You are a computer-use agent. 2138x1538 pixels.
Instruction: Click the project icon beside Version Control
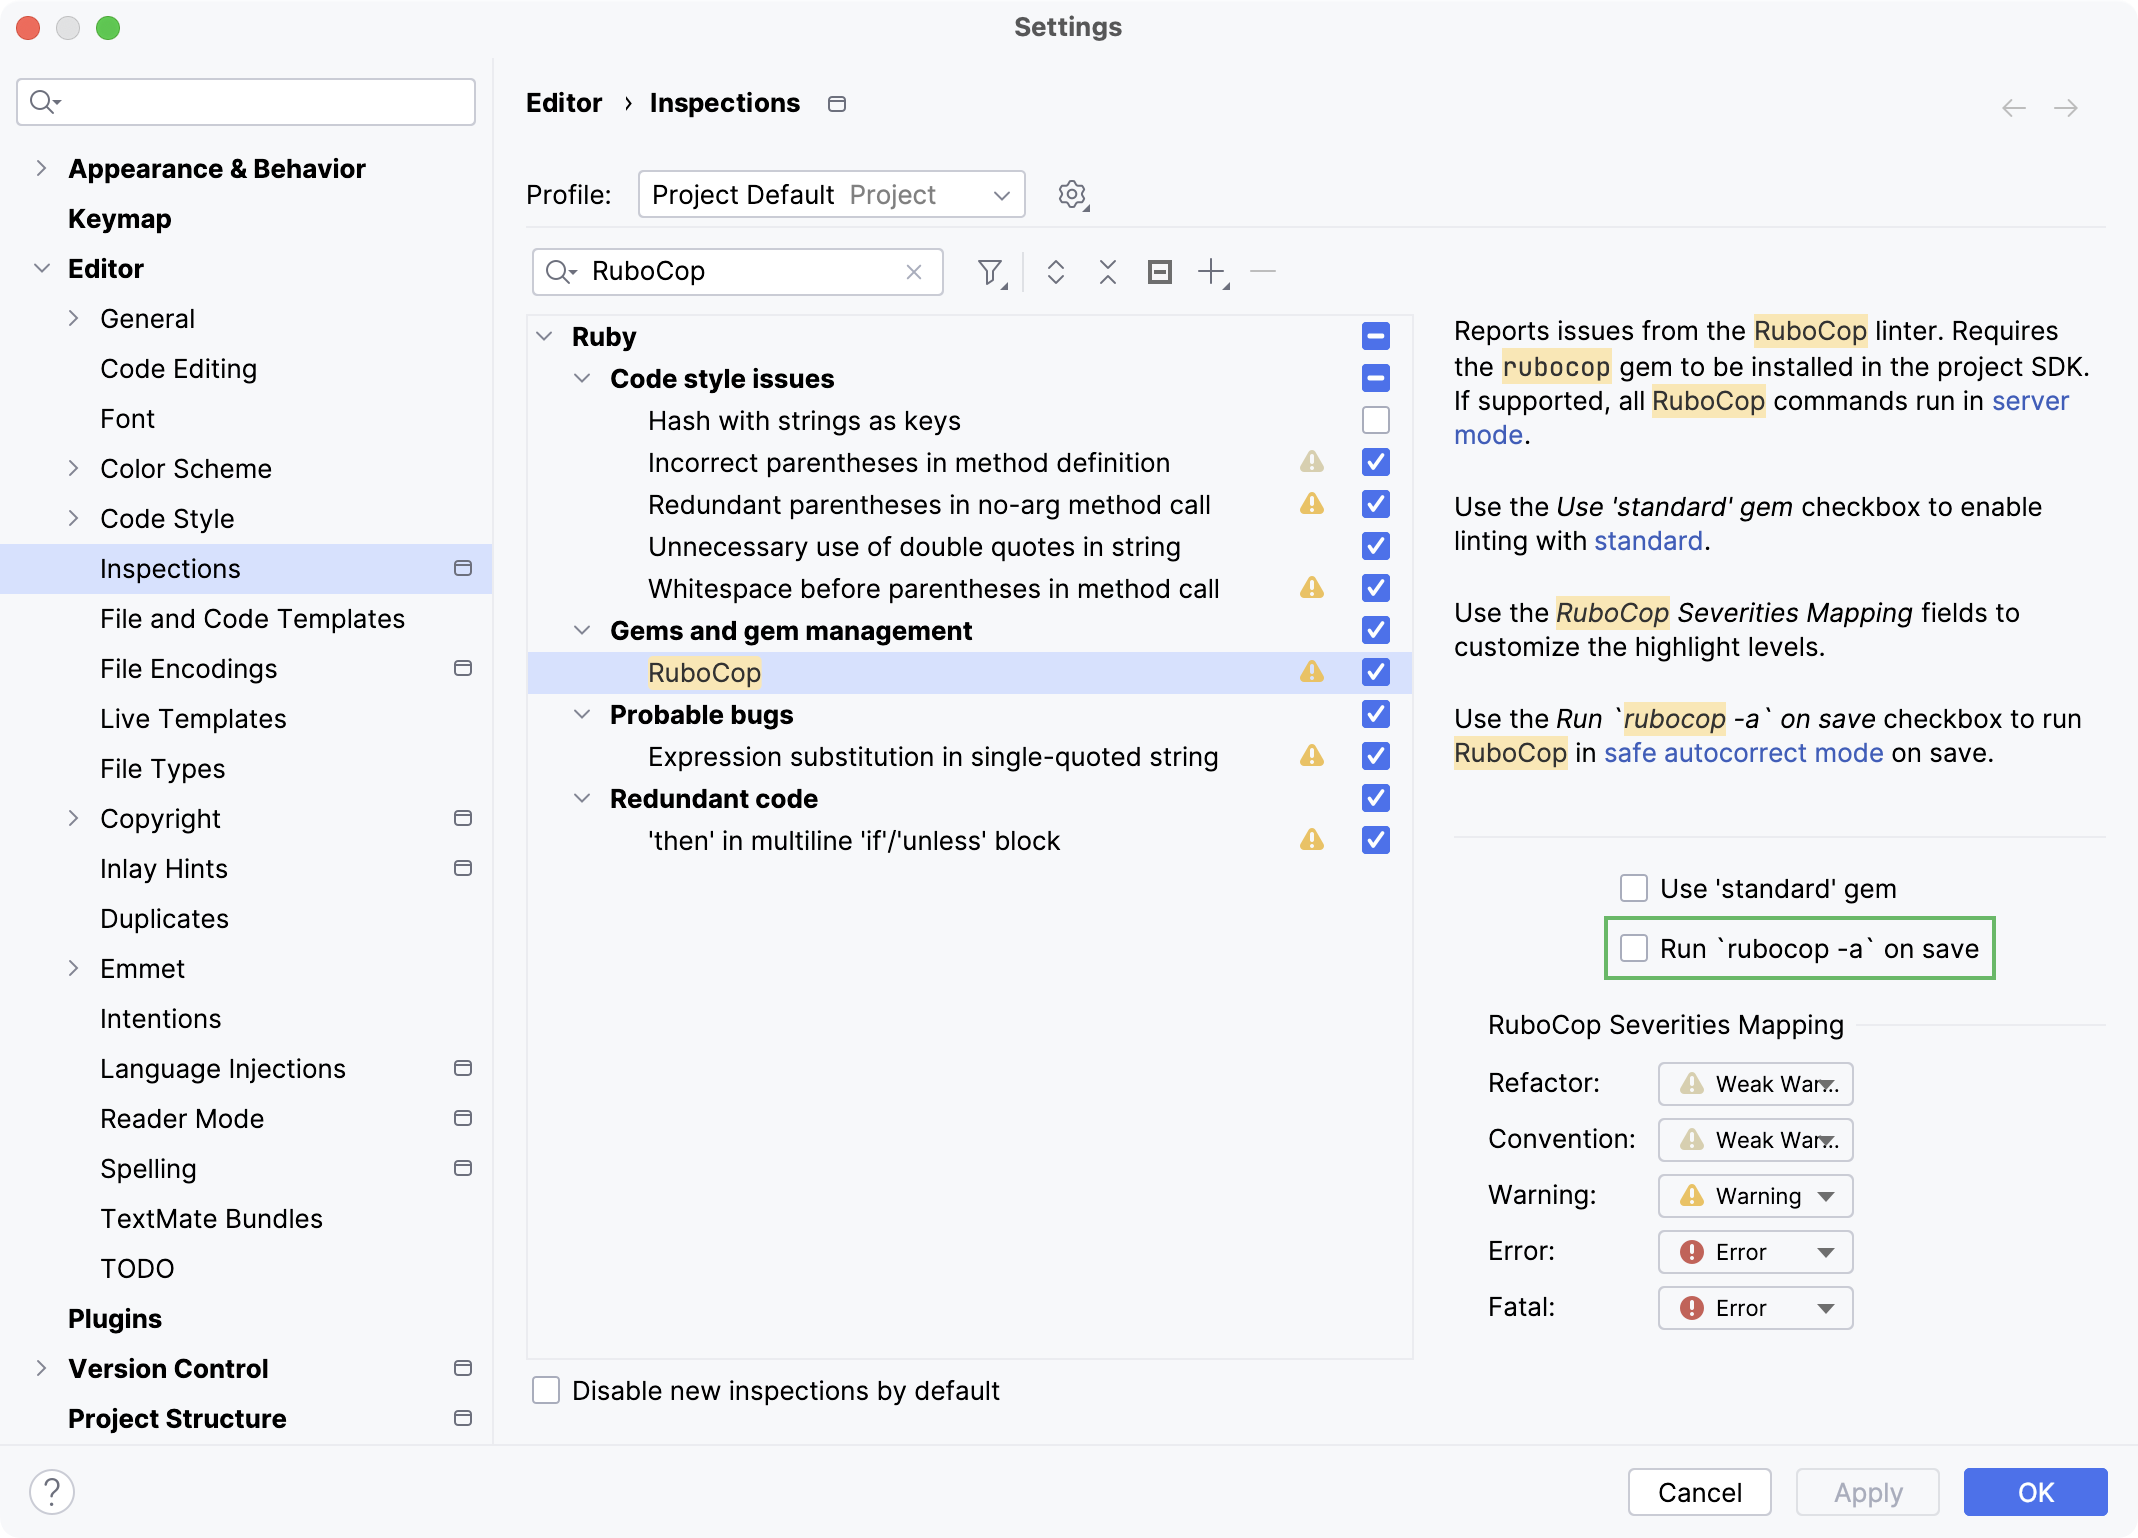(462, 1368)
